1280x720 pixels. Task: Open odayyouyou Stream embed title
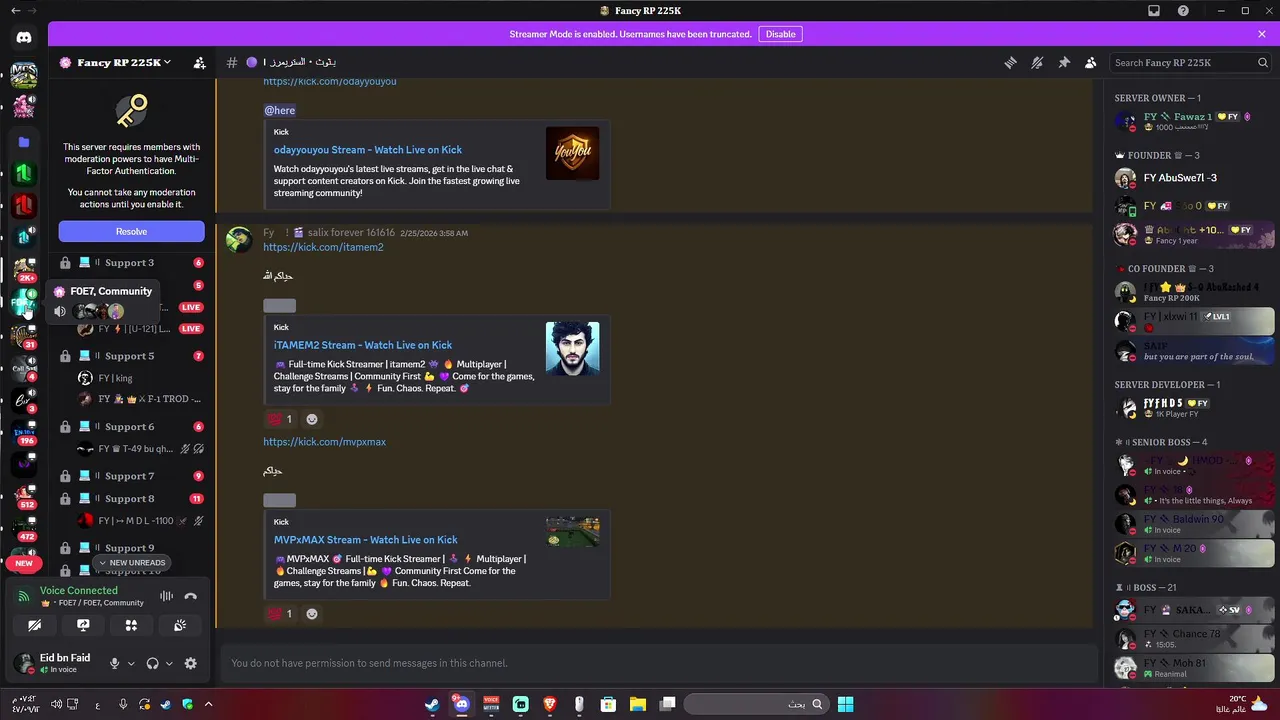coord(368,150)
